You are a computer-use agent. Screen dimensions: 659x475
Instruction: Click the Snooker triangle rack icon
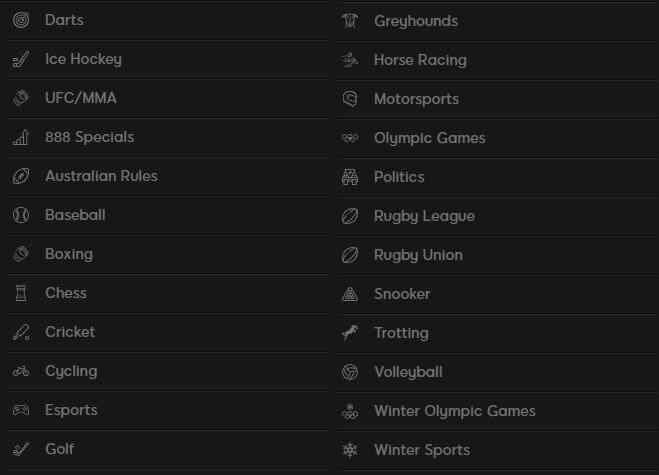[x=350, y=294]
